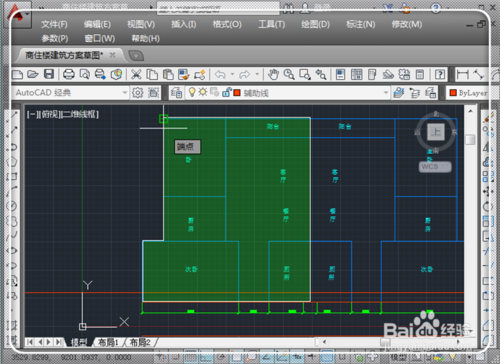The image size is (500, 364).
Task: Open the Properties palette icon
Action: (x=340, y=74)
